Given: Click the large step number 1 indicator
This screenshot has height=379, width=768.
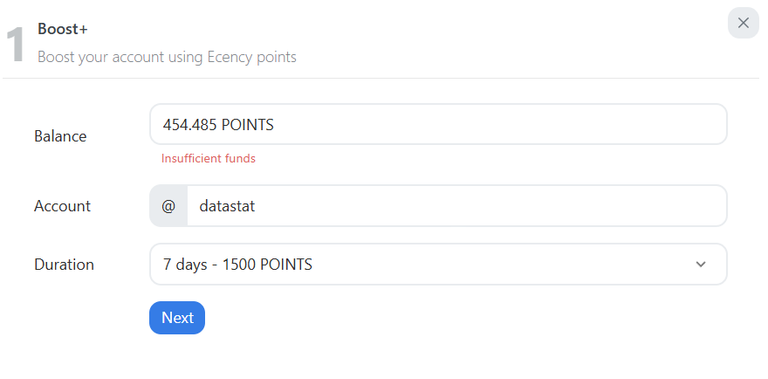Looking at the screenshot, I should (15, 45).
